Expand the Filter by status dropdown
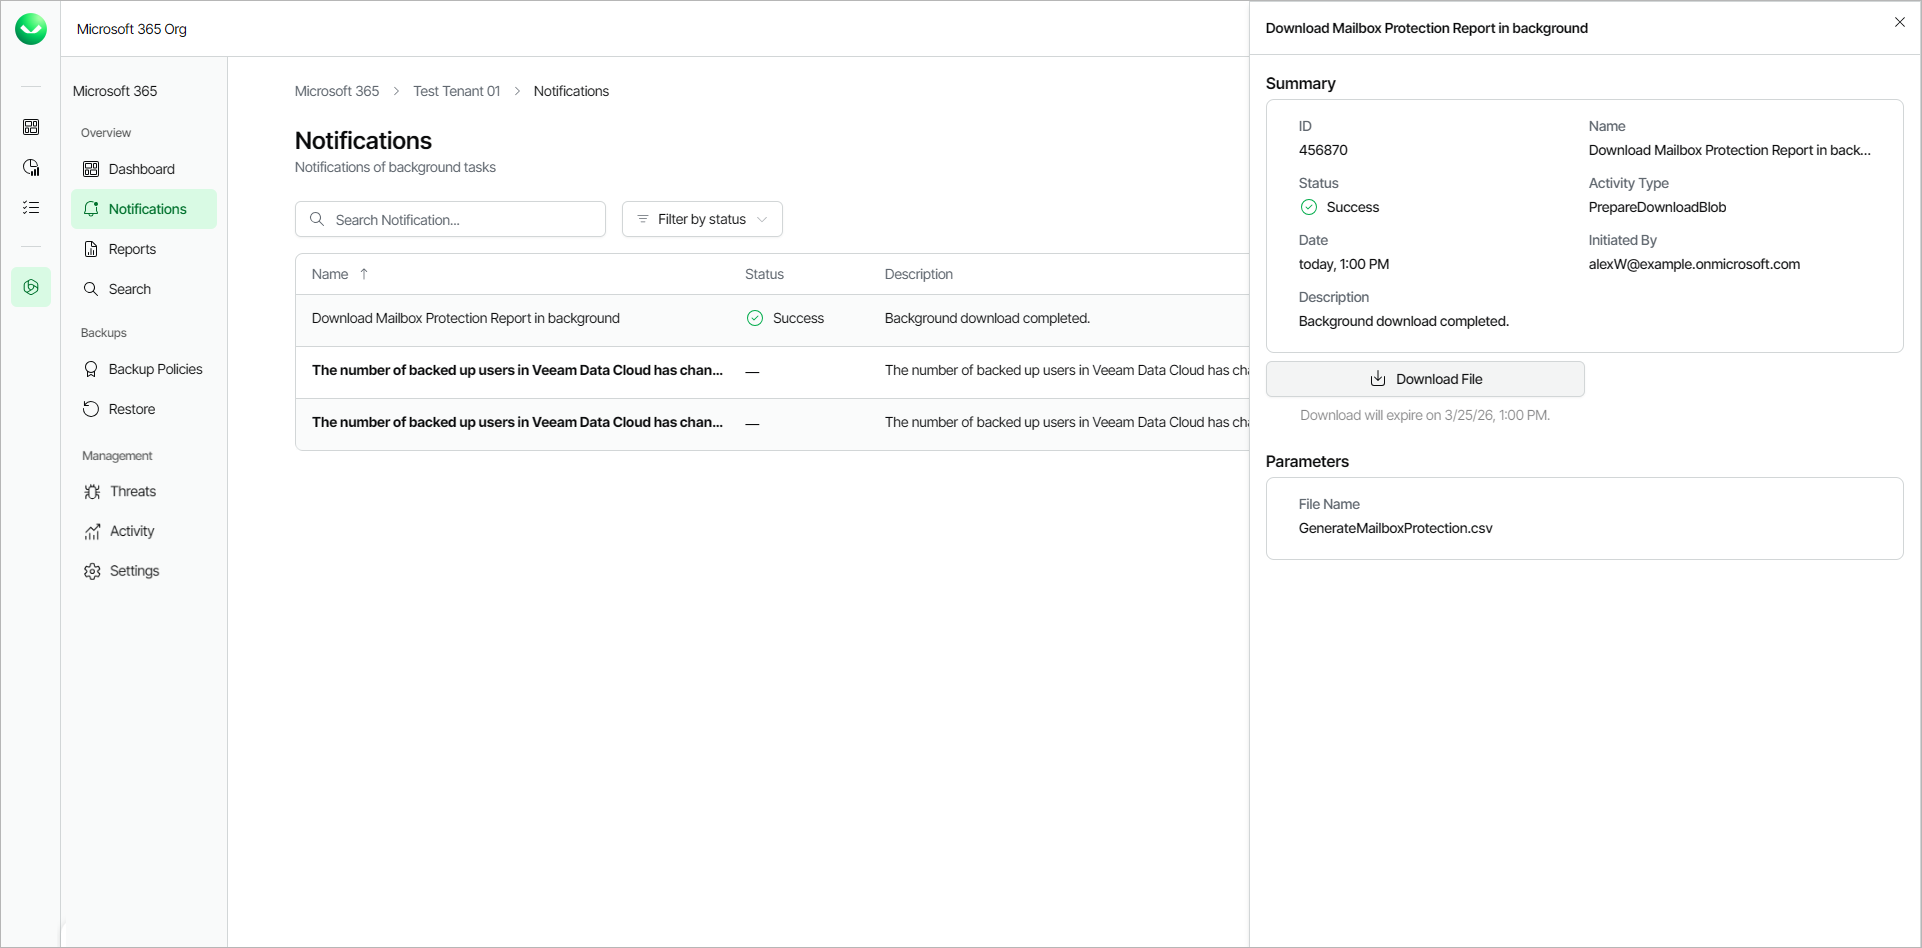The height and width of the screenshot is (948, 1922). click(702, 219)
